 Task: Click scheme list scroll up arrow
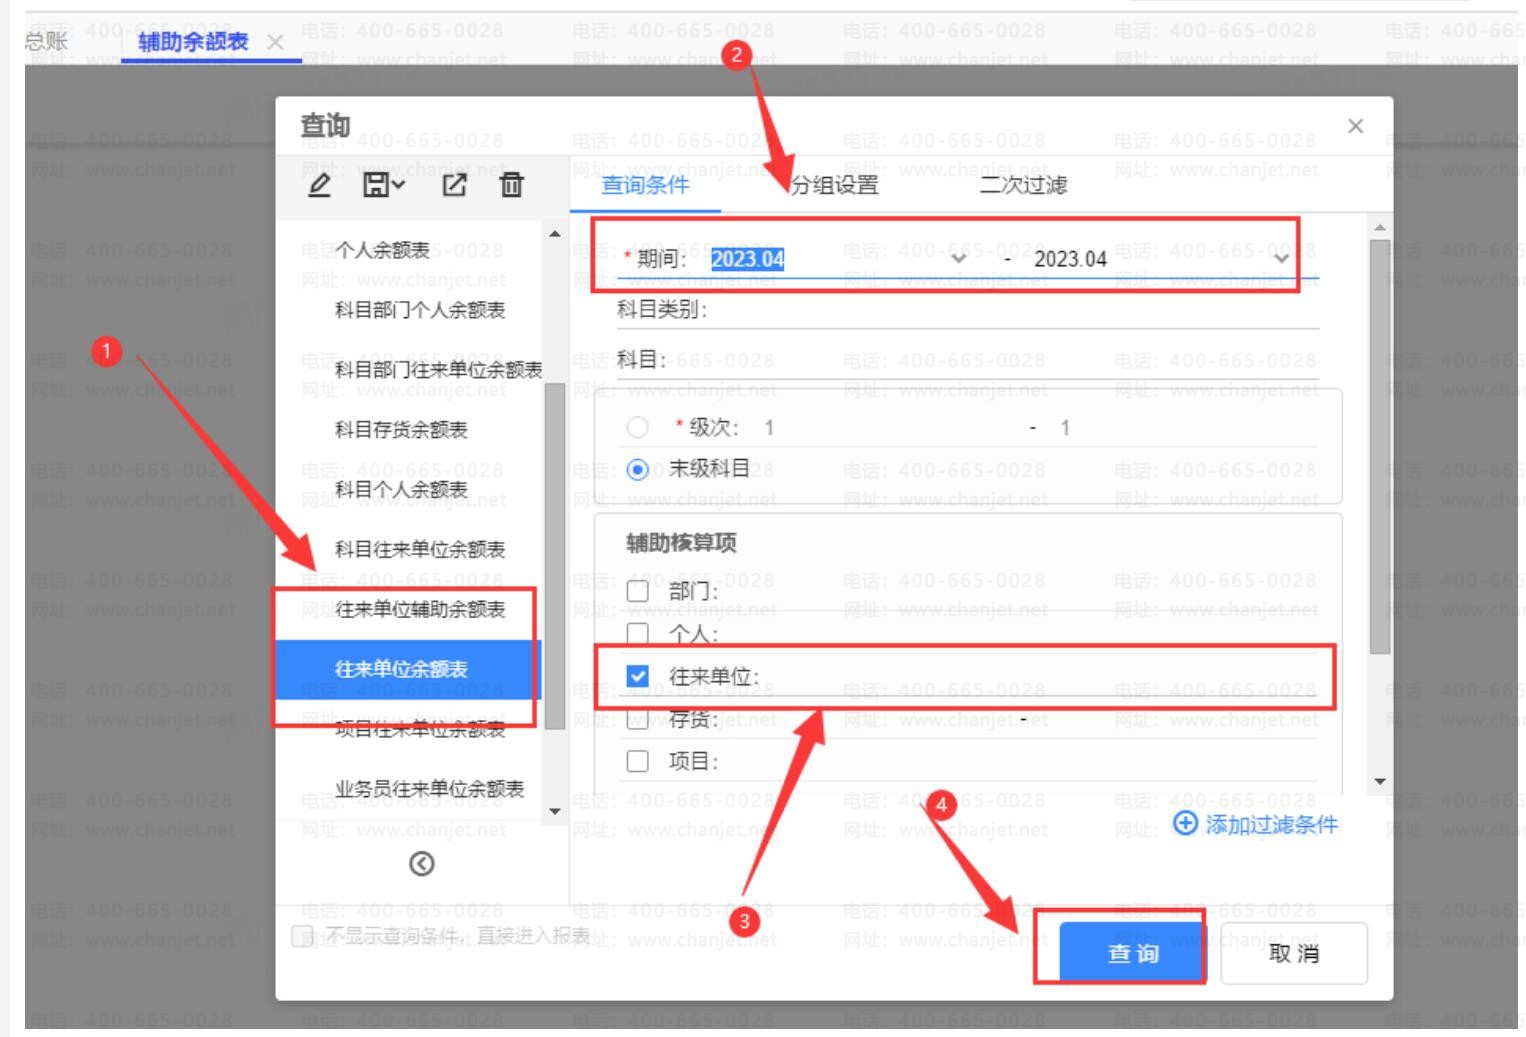pyautogui.click(x=555, y=234)
